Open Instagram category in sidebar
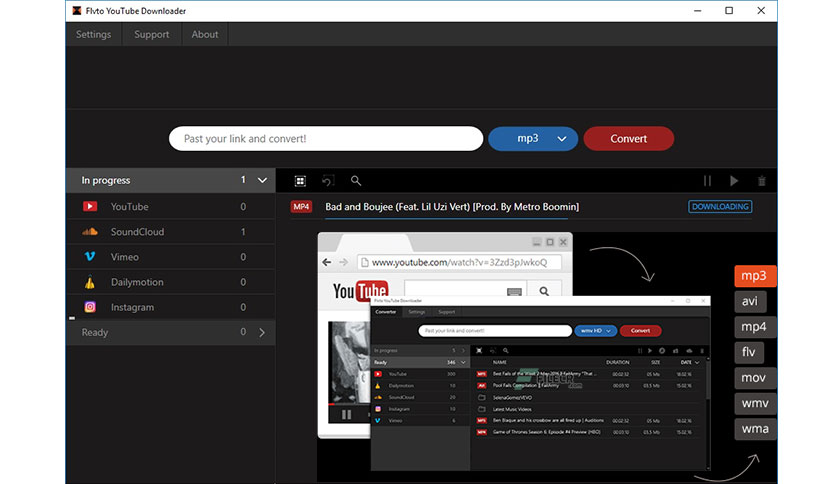This screenshot has height=484, width=836. tap(132, 308)
